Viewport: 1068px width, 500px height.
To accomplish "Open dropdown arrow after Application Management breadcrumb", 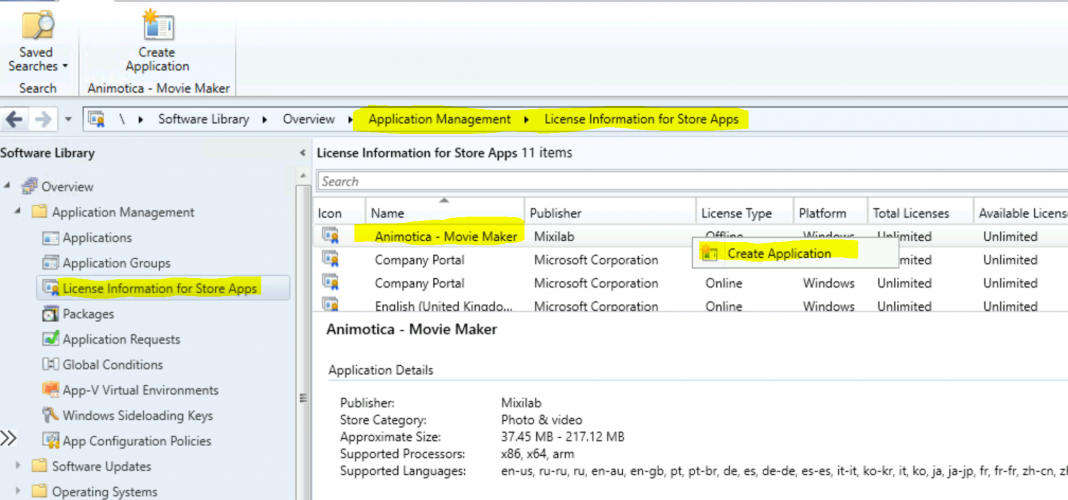I will click(527, 120).
